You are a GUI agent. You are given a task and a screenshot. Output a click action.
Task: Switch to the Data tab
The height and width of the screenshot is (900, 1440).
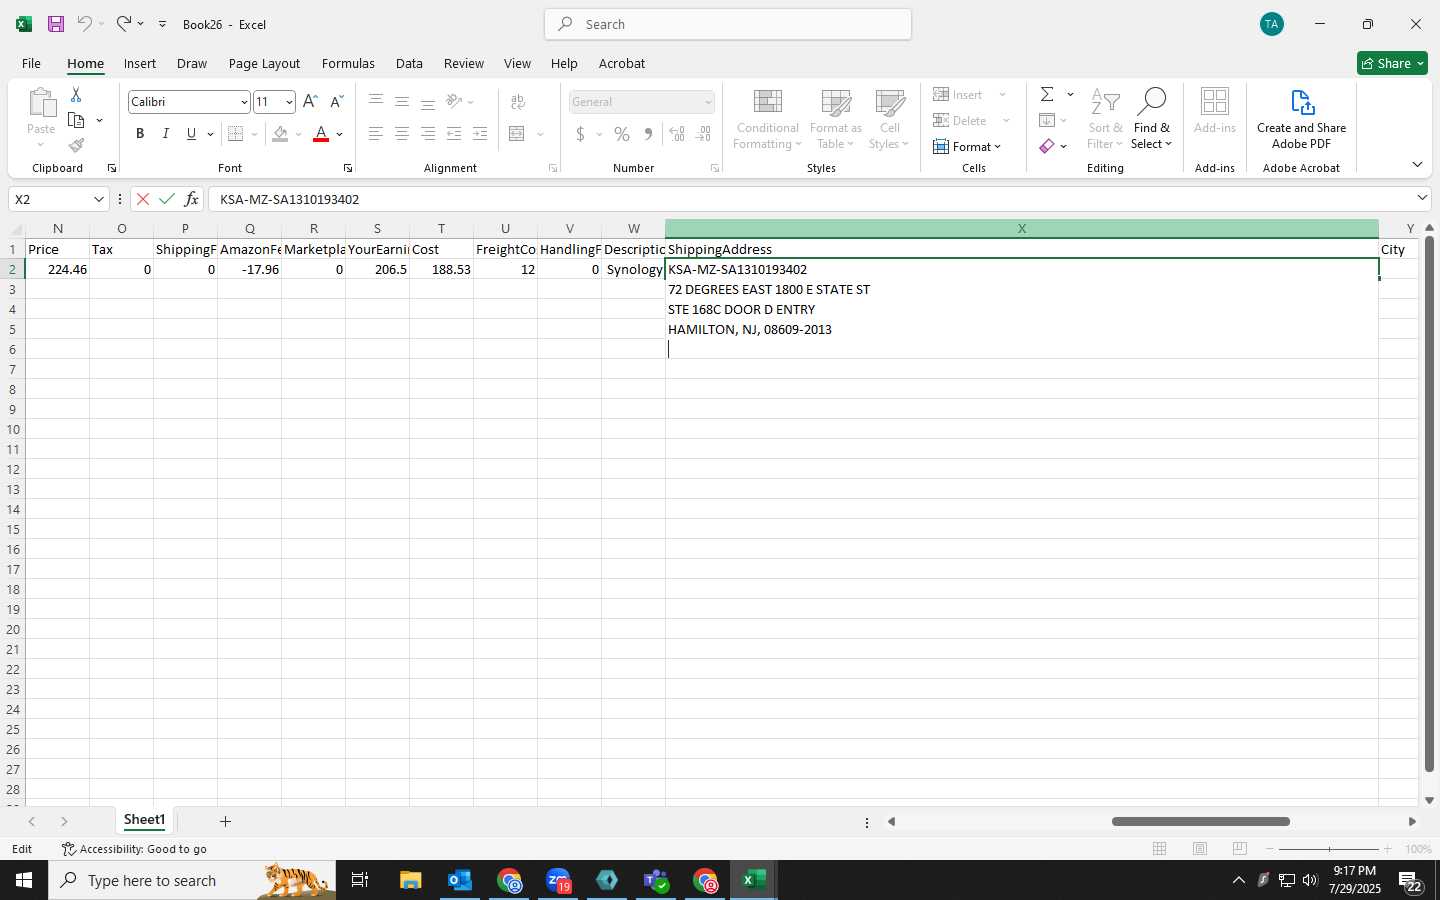pos(409,63)
